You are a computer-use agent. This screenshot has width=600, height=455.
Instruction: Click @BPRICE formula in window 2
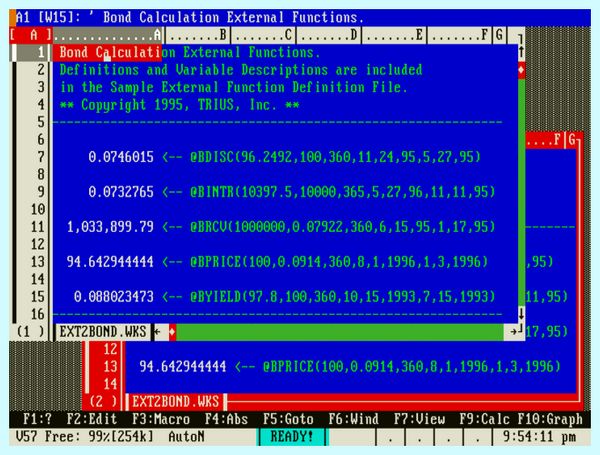[412, 367]
